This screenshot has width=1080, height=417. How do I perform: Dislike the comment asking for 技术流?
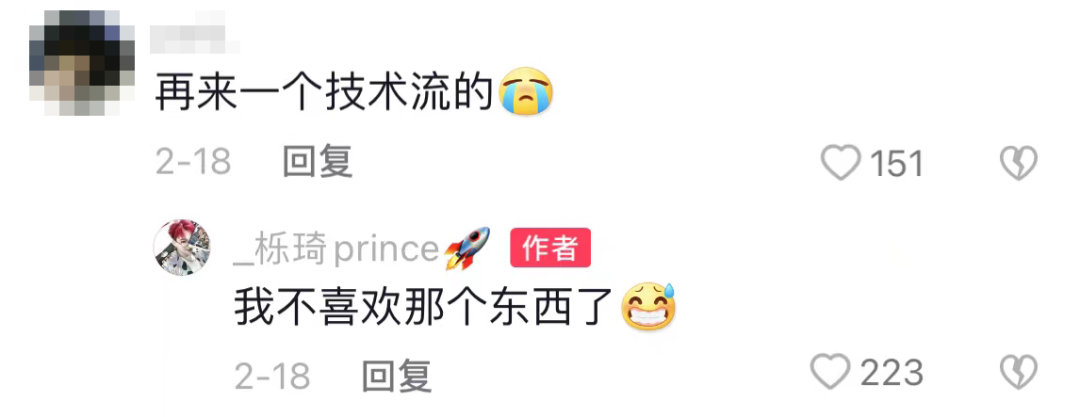[1018, 163]
